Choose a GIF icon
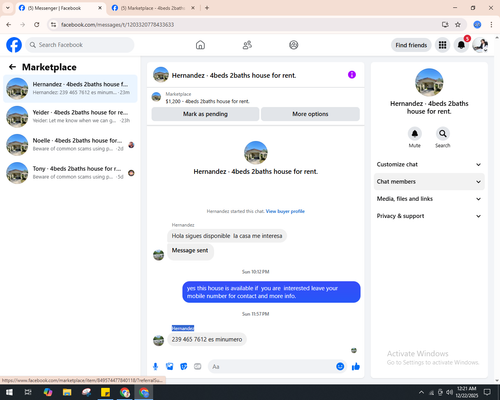The height and width of the screenshot is (400, 500). coord(198,367)
